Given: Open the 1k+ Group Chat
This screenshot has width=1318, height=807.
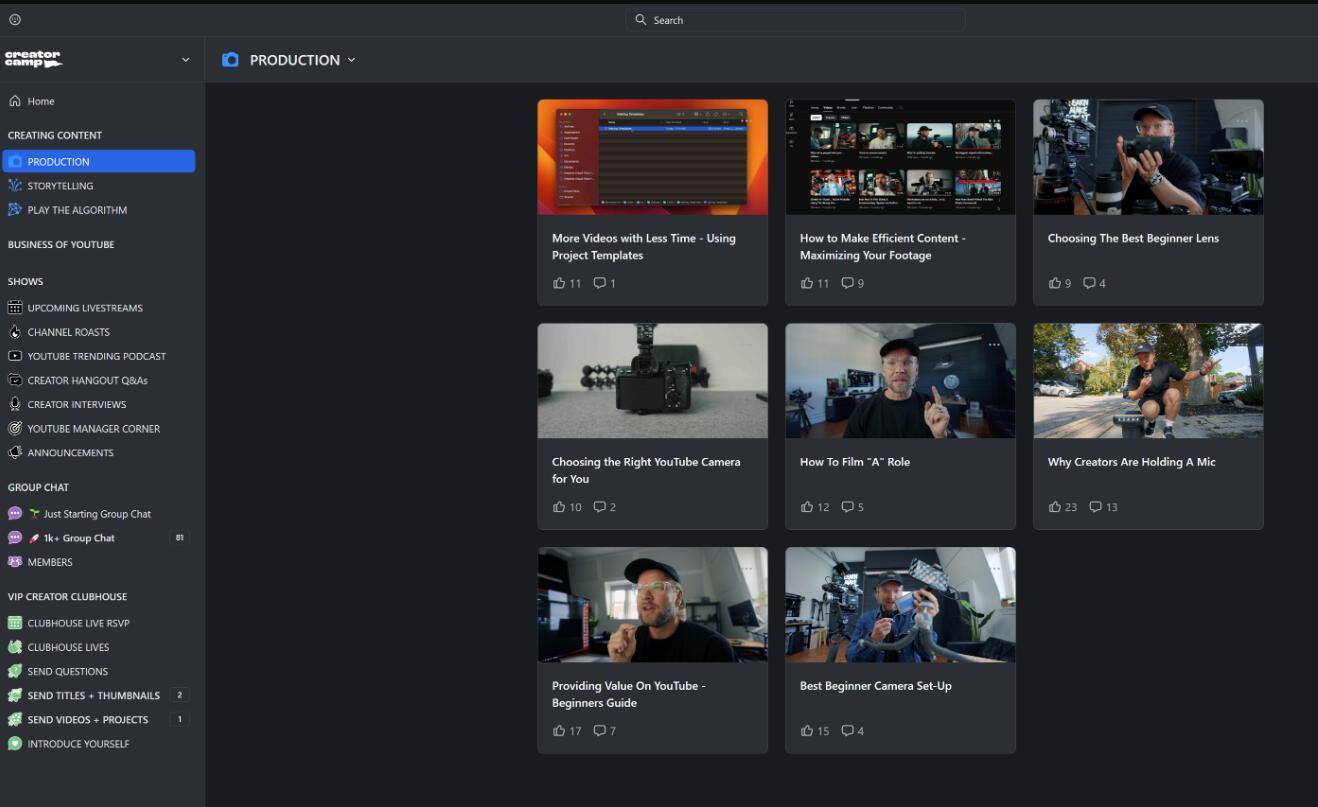Looking at the screenshot, I should click(78, 538).
